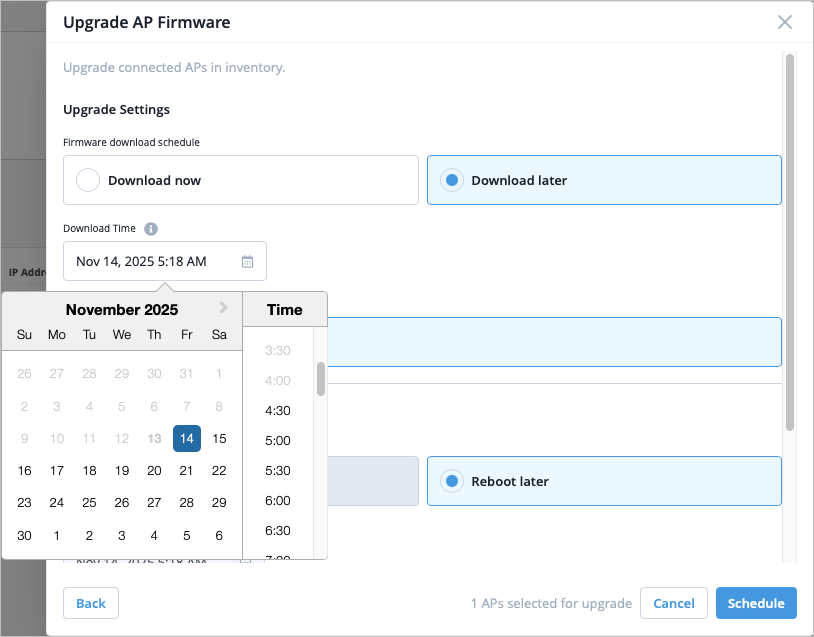Image resolution: width=814 pixels, height=637 pixels.
Task: Close the Upgrade AP Firmware dialog
Action: (785, 22)
